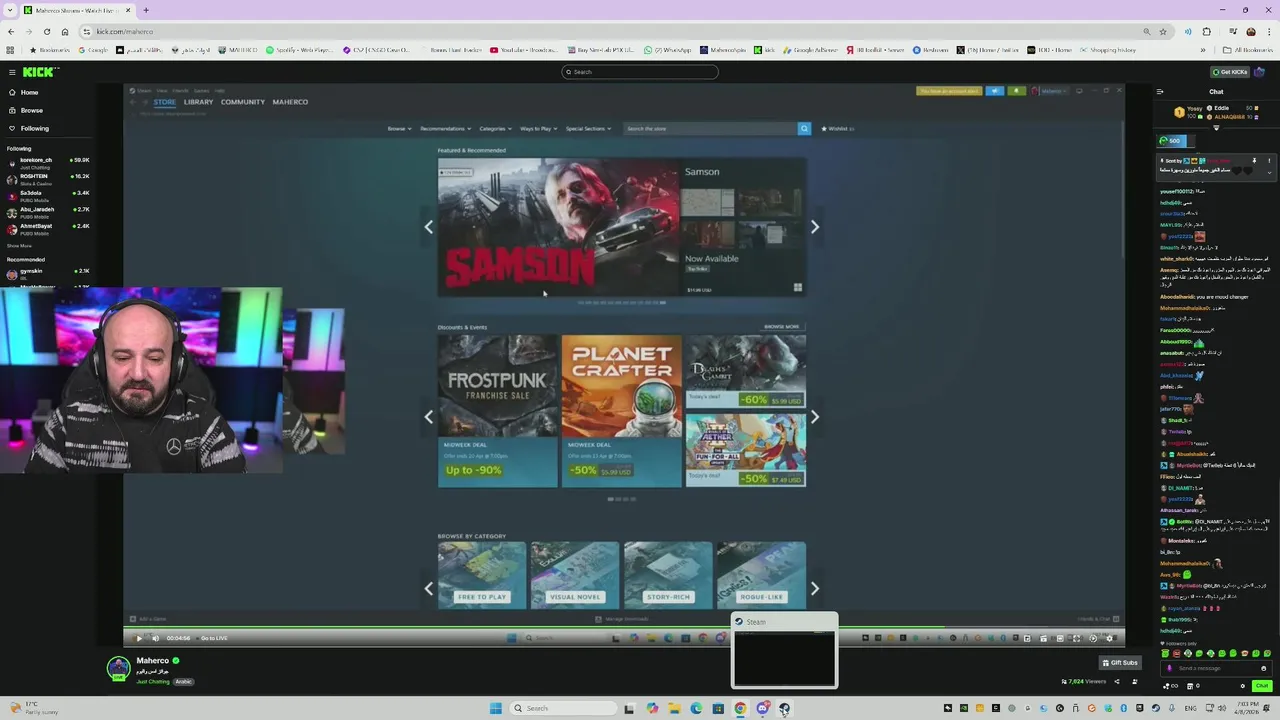Click the chat message input

coord(1215,668)
